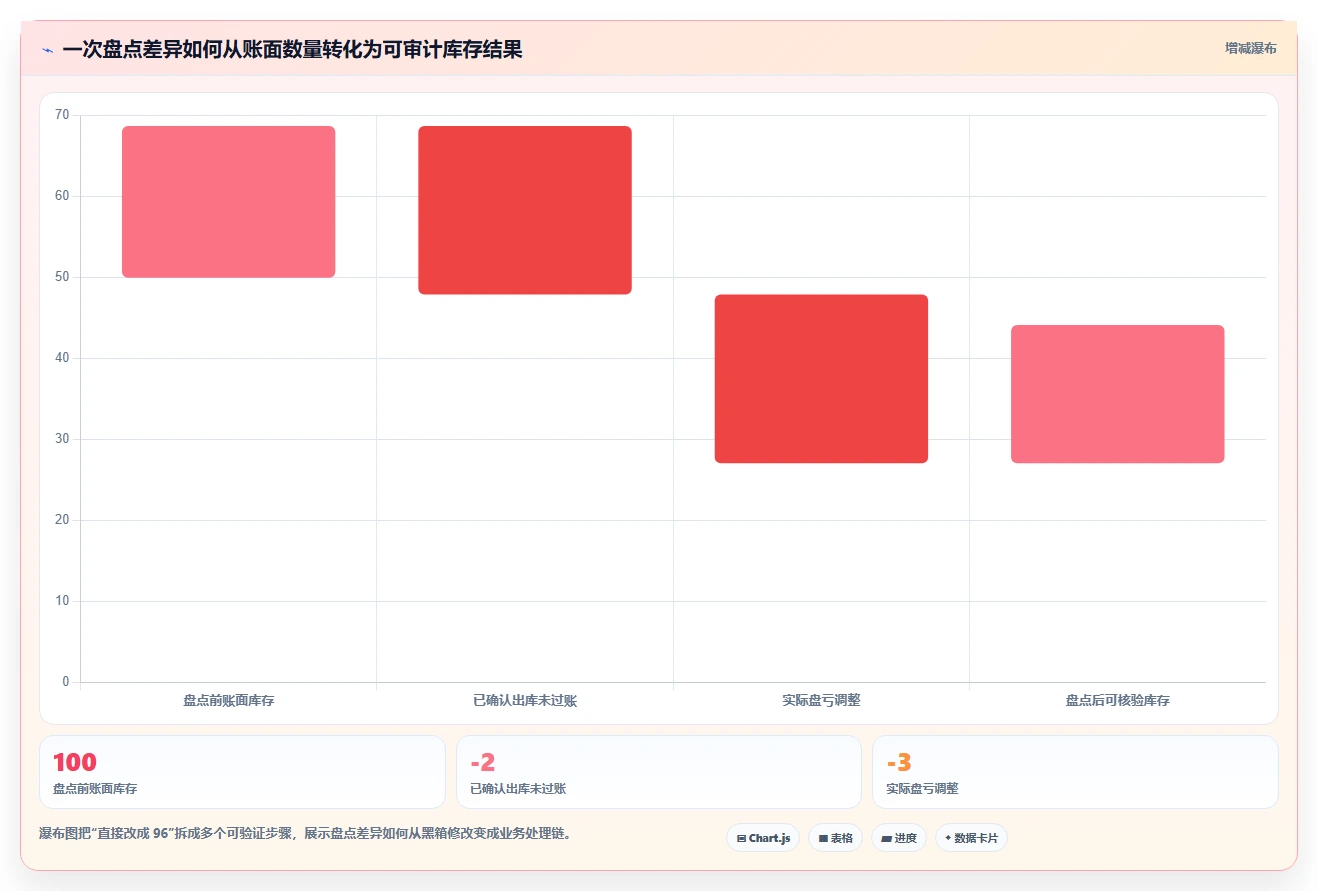Click the 盘点后可核验库存 x-axis label
1318x891 pixels.
click(x=1117, y=701)
